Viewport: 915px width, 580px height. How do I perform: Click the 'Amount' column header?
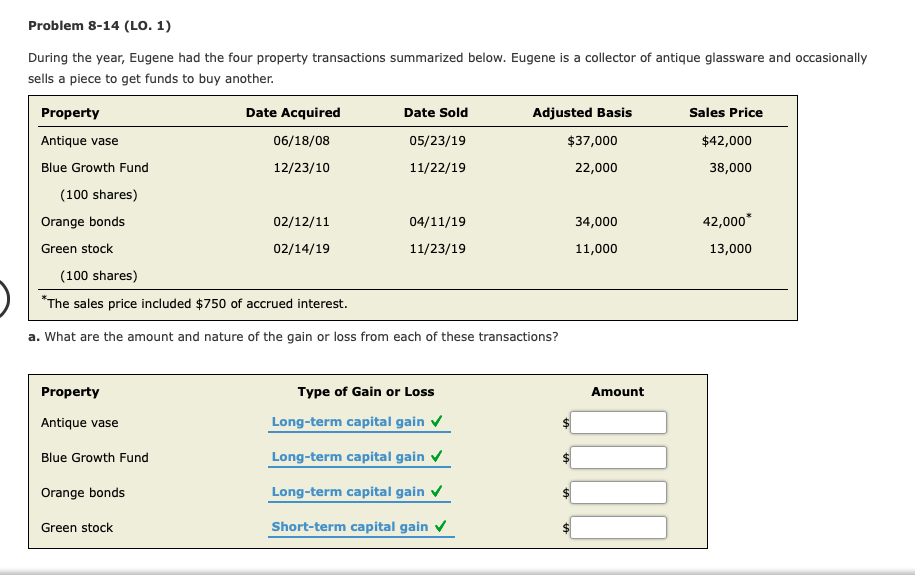pos(617,392)
